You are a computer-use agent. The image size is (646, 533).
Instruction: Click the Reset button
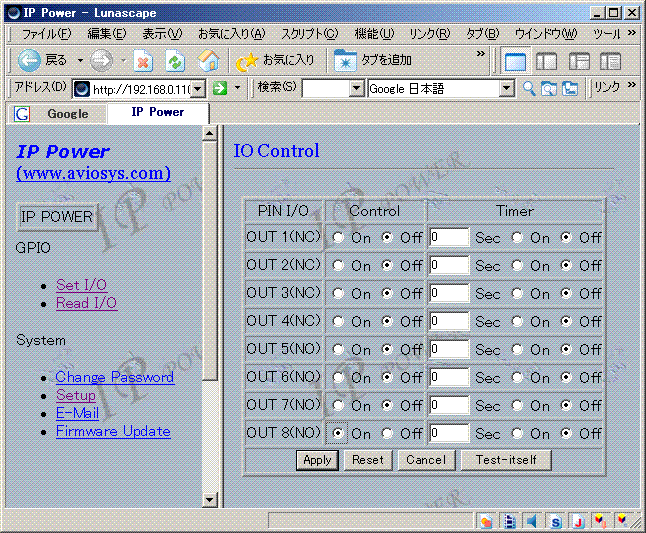click(368, 460)
